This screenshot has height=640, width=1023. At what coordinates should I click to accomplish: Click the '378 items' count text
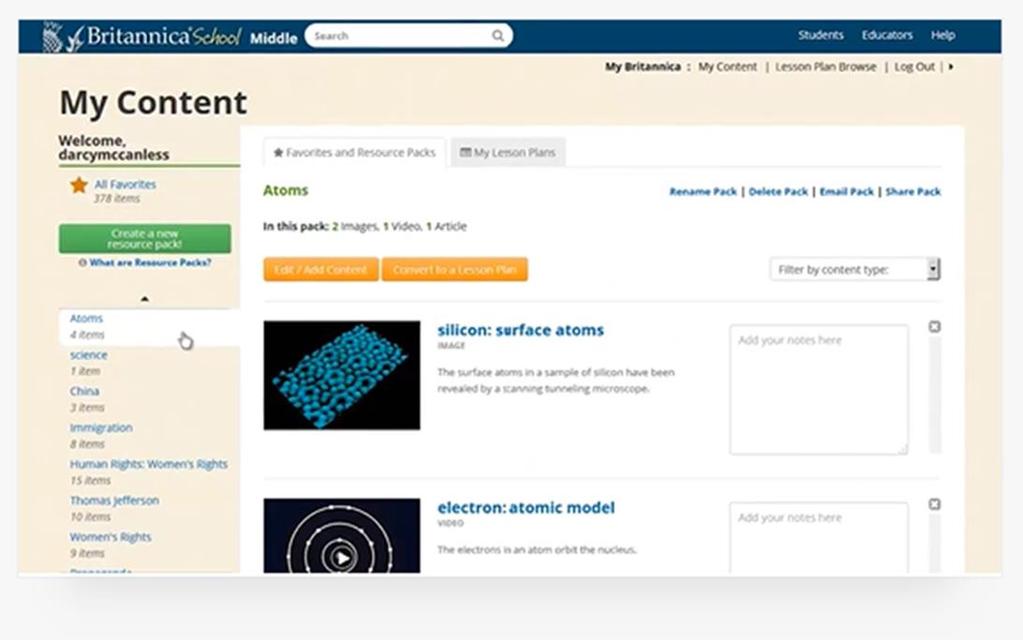click(117, 198)
